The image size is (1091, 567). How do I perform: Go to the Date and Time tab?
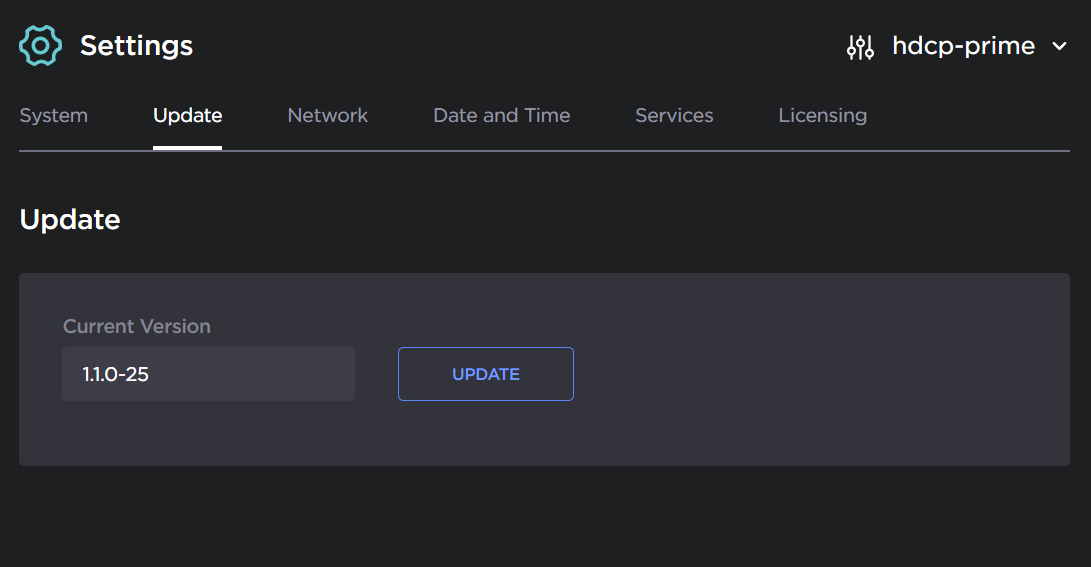pos(501,116)
